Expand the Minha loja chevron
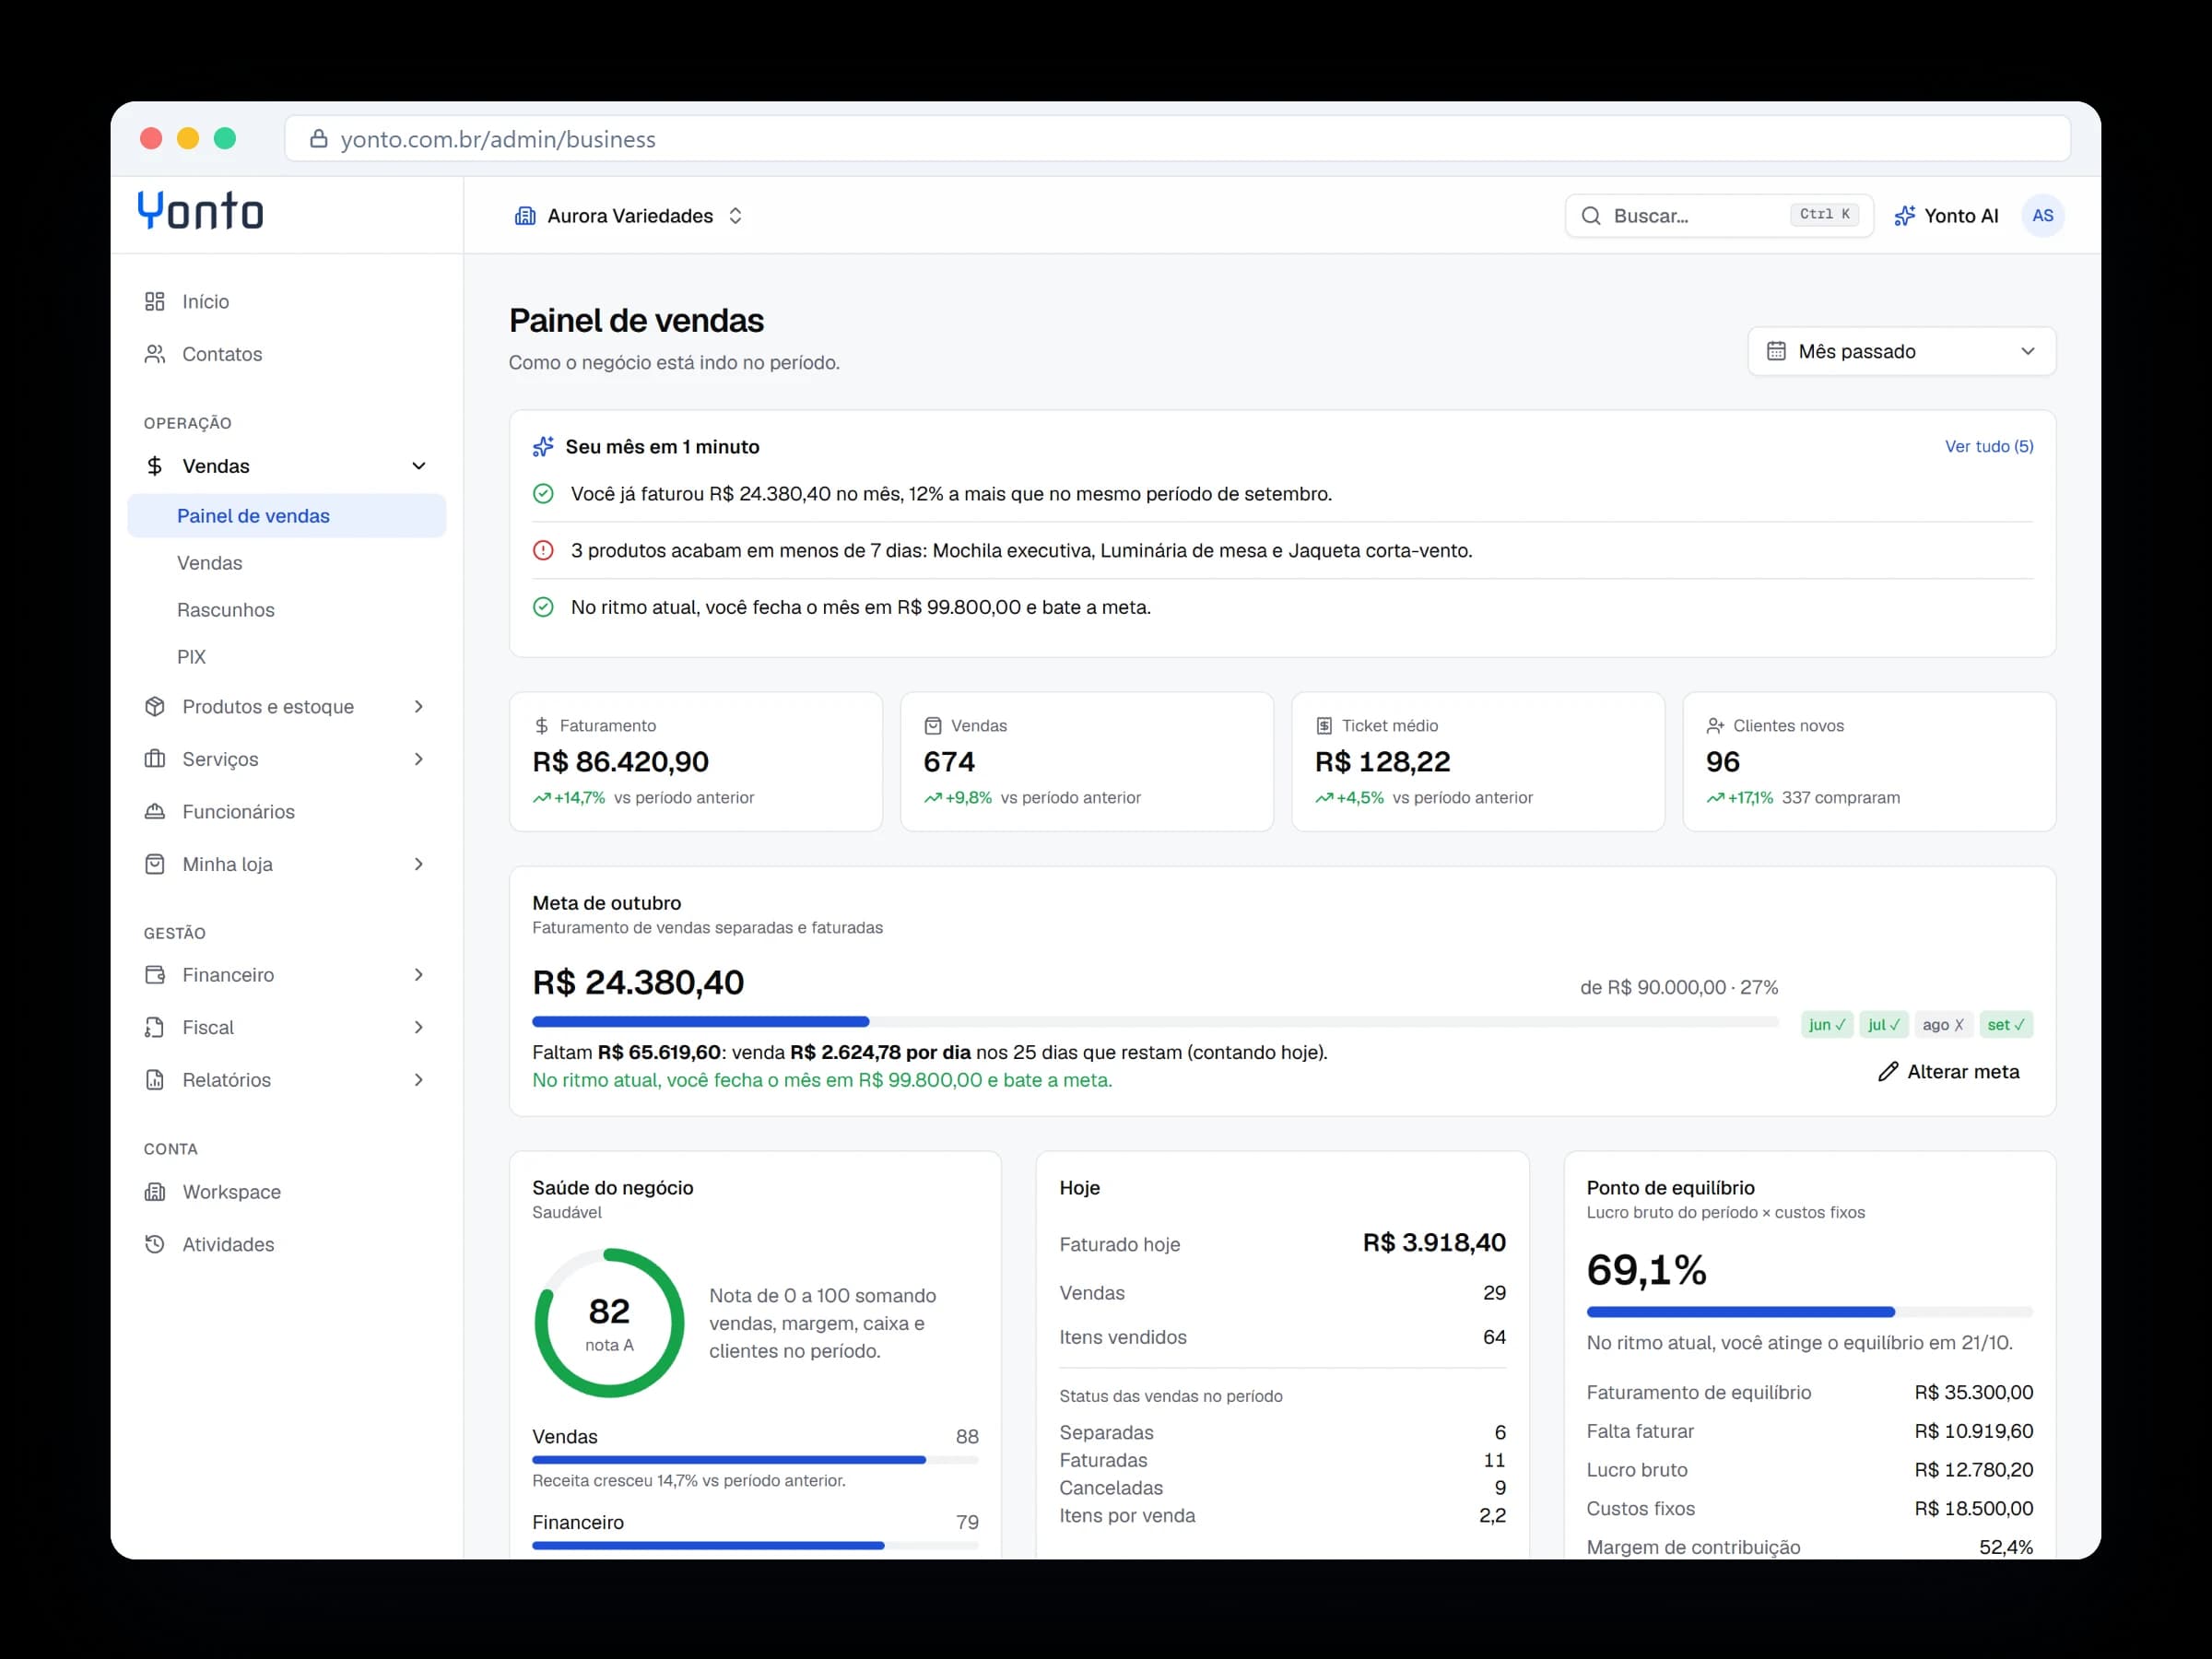This screenshot has width=2212, height=1659. 419,864
